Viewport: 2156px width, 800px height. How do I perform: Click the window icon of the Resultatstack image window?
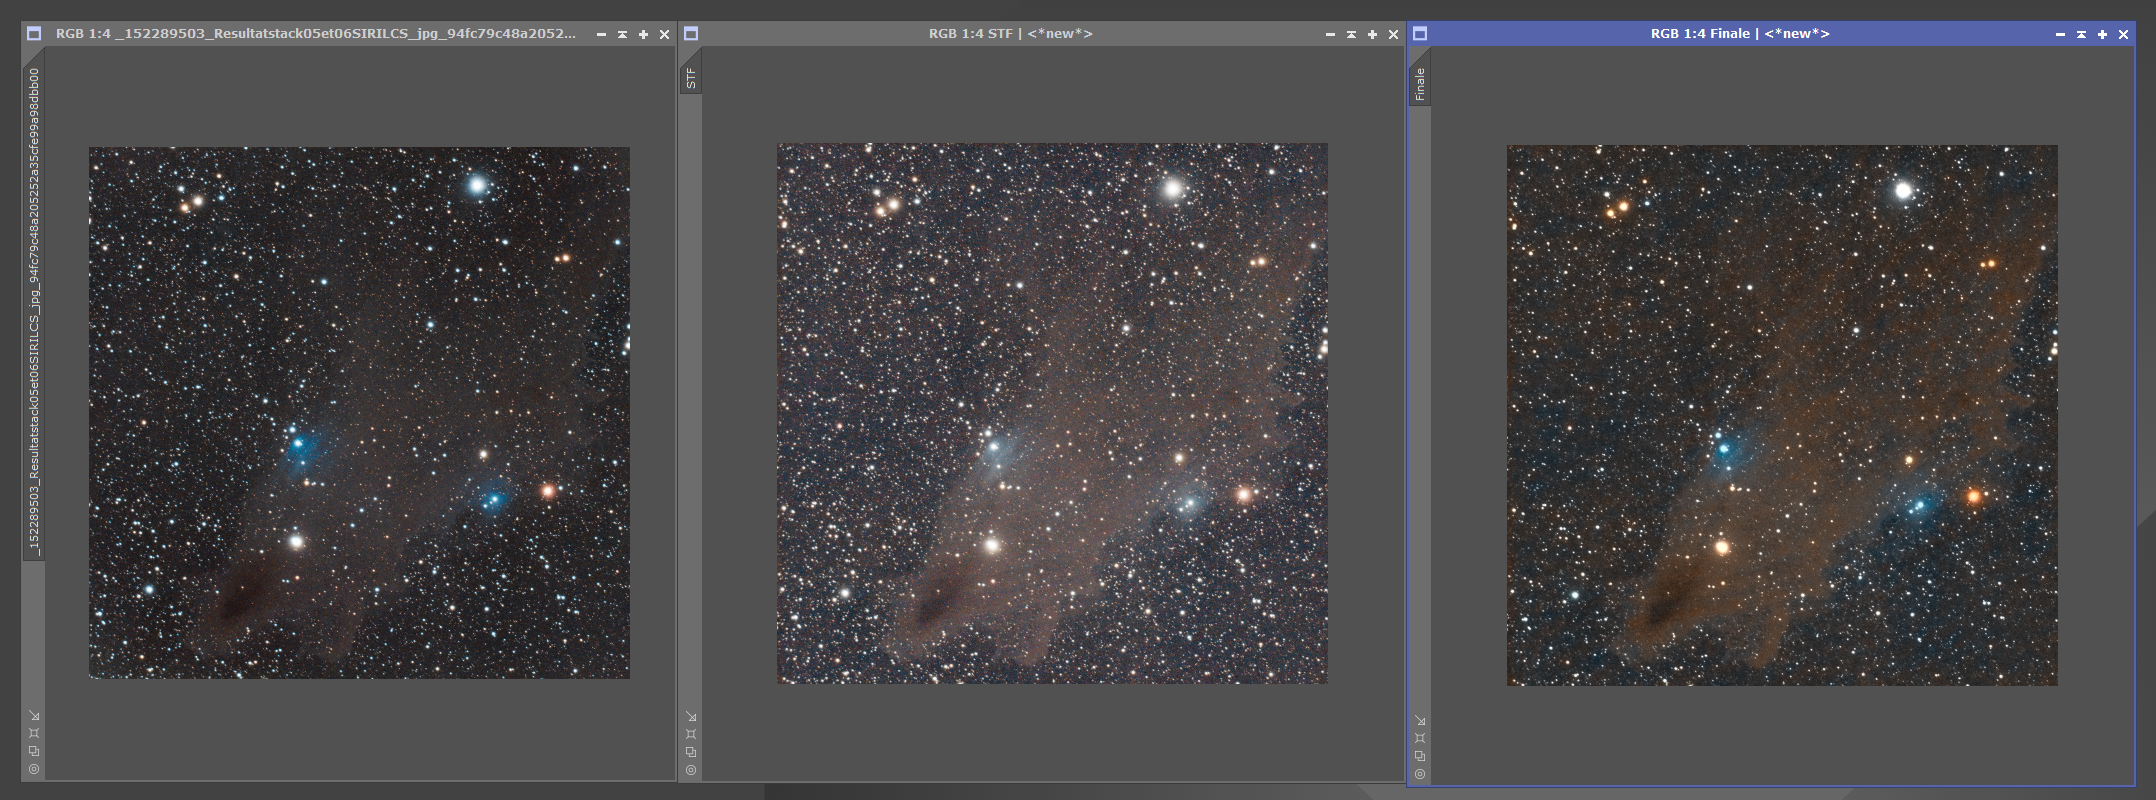[34, 34]
